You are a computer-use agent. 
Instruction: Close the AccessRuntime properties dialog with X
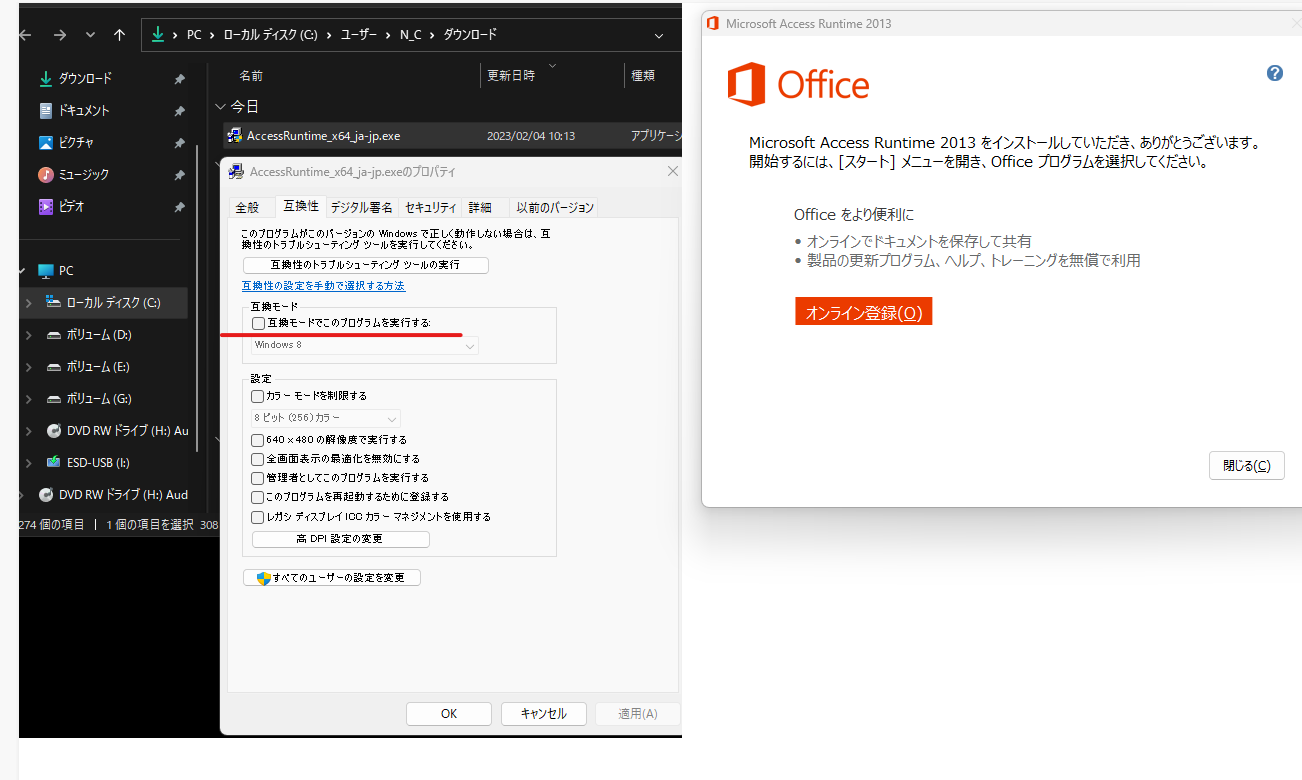[x=673, y=172]
